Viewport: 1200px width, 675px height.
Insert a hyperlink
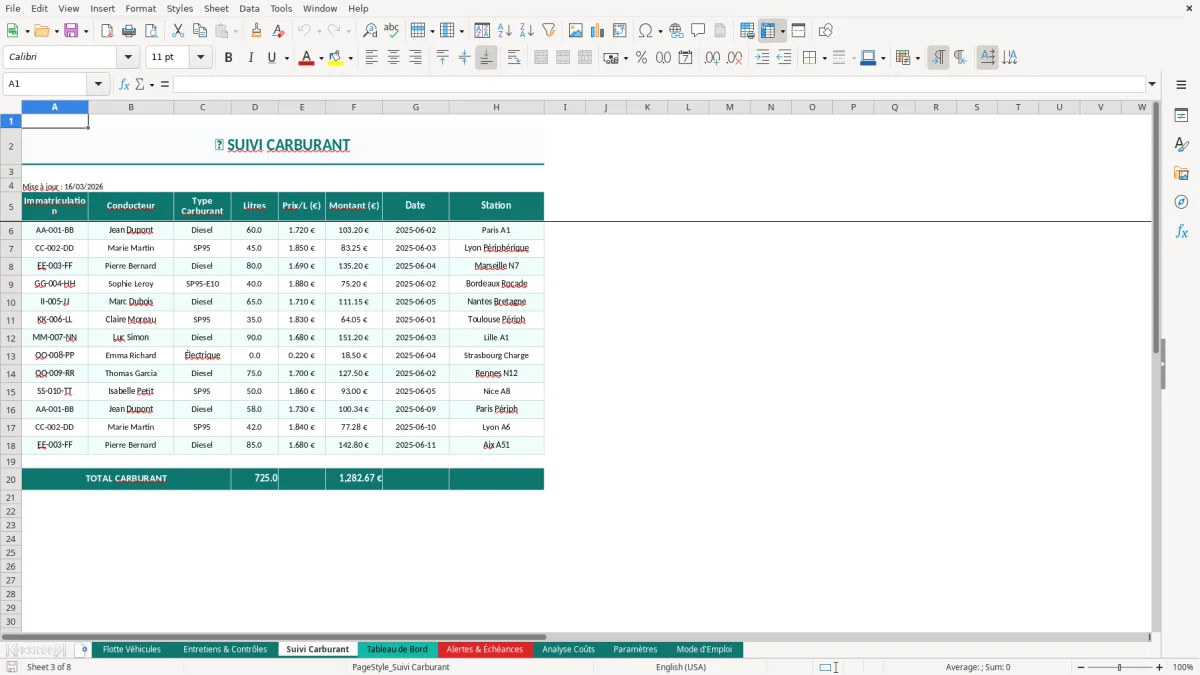(x=676, y=31)
